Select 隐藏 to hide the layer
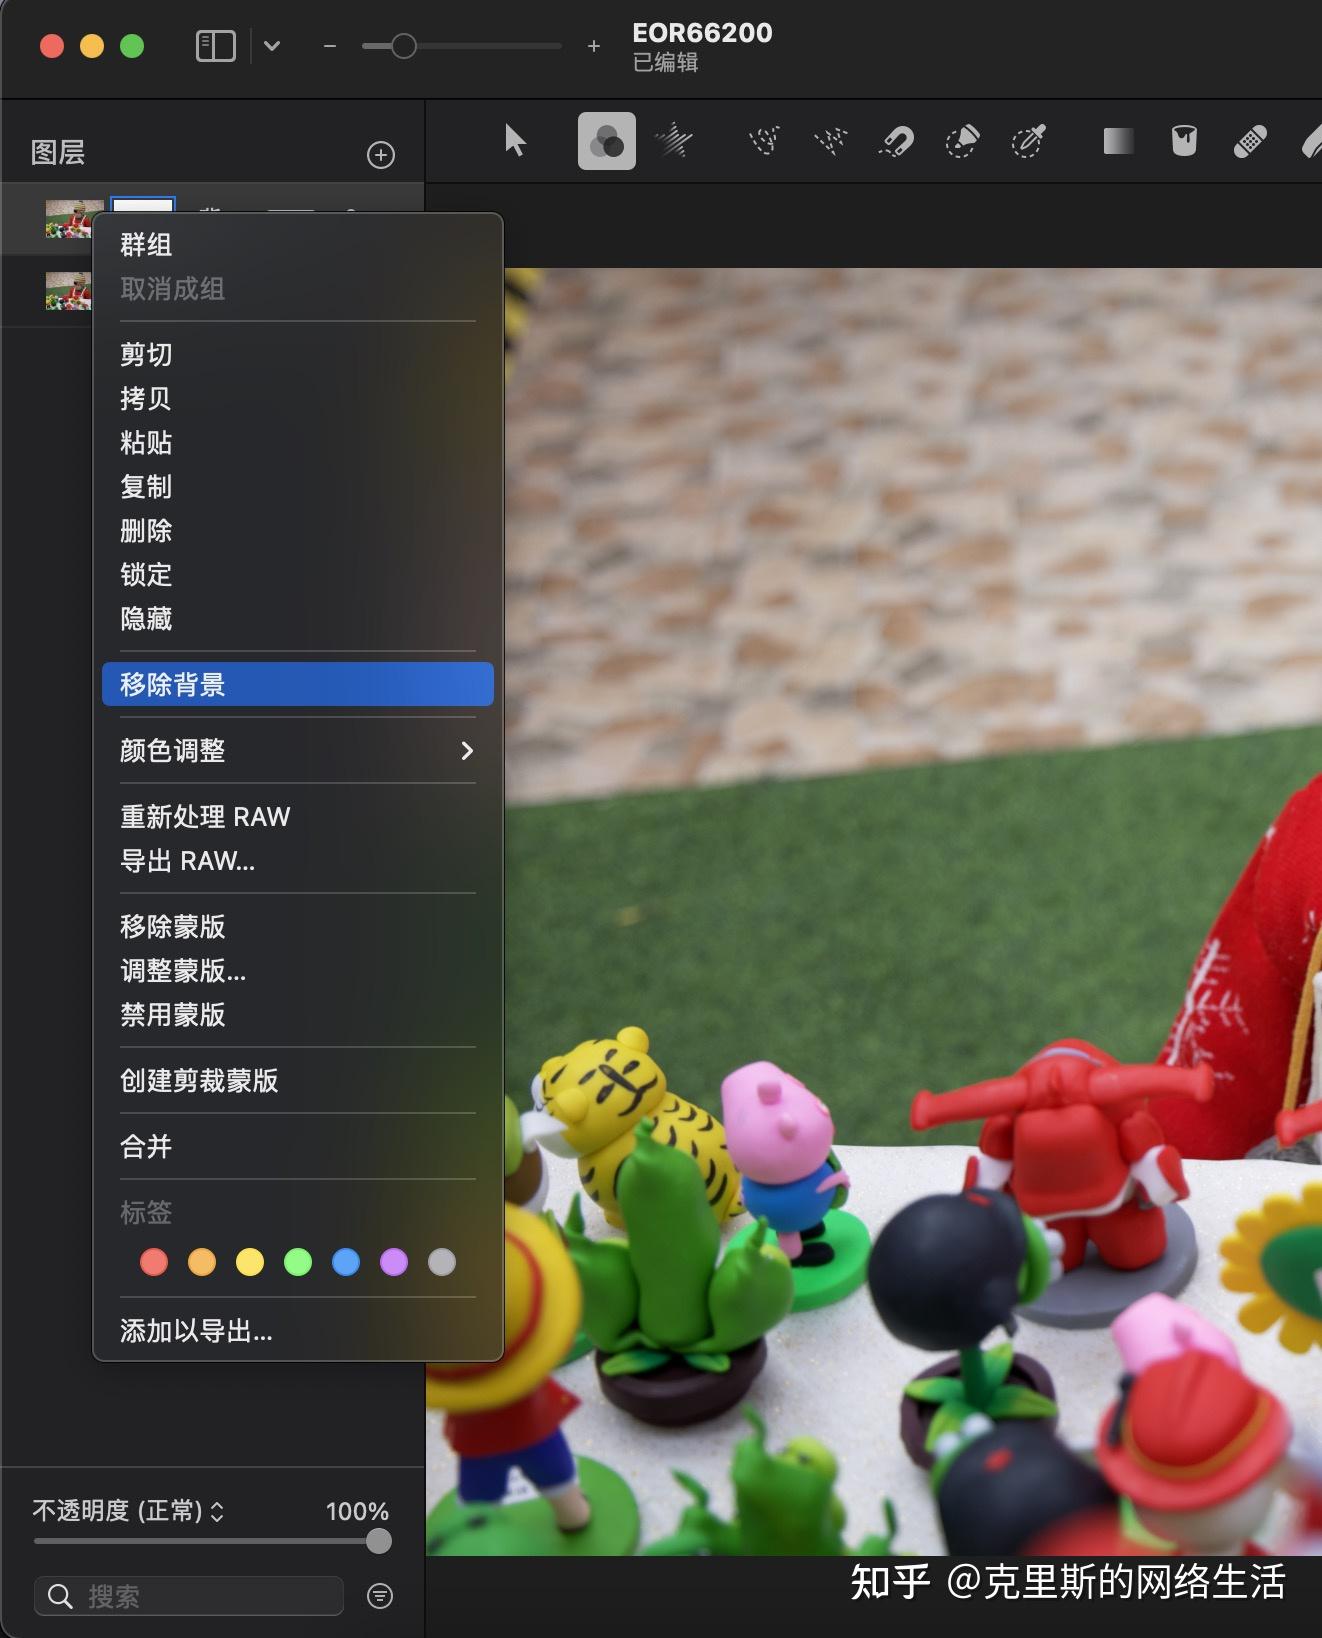The image size is (1322, 1638). tap(298, 619)
